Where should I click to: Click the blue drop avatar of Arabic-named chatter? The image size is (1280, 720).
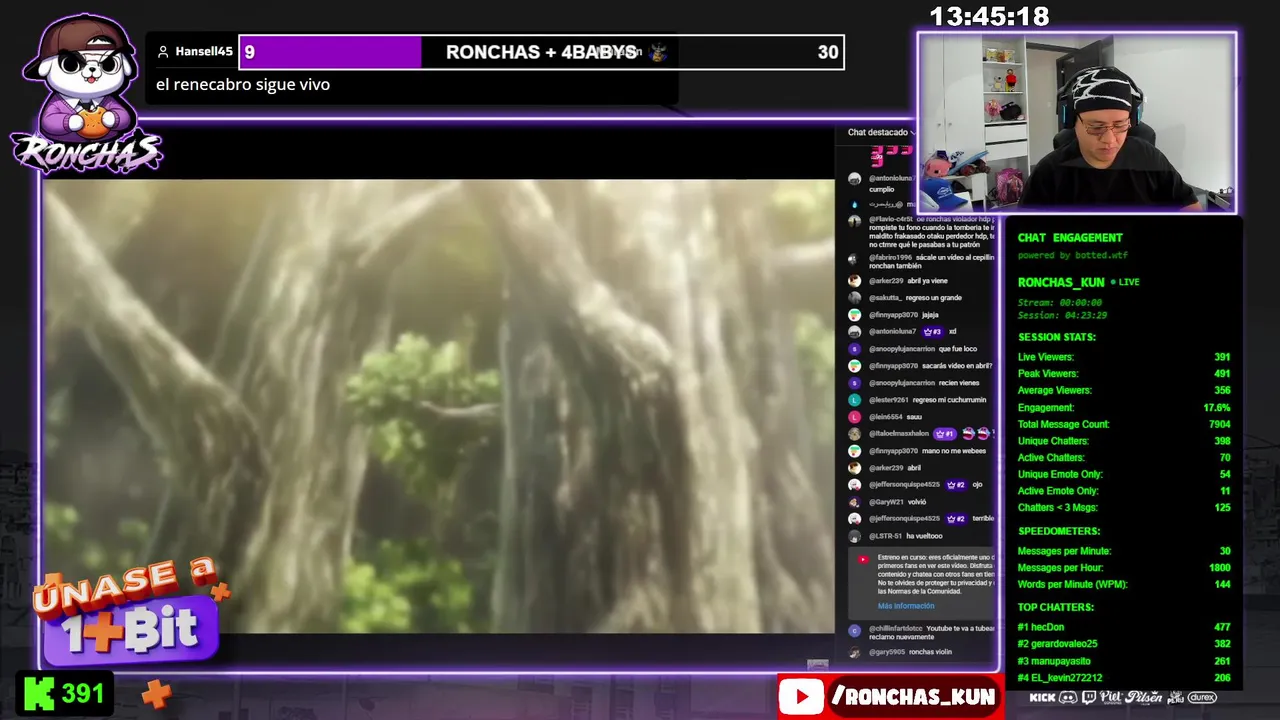854,204
